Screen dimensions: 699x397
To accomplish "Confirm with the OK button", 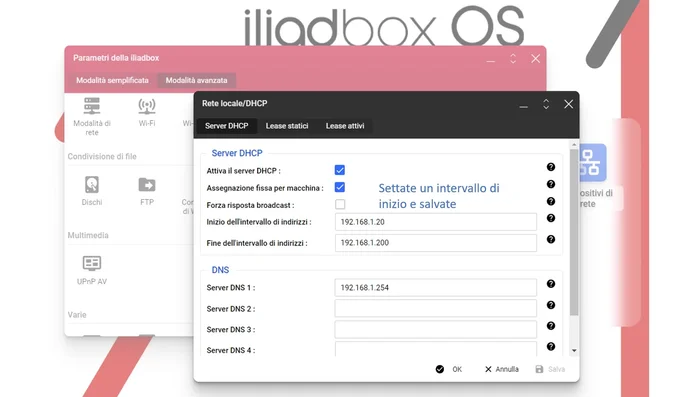I will (449, 369).
